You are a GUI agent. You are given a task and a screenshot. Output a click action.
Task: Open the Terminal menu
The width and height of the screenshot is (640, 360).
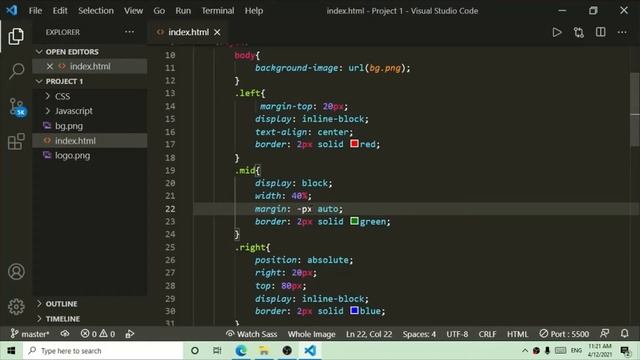218,11
